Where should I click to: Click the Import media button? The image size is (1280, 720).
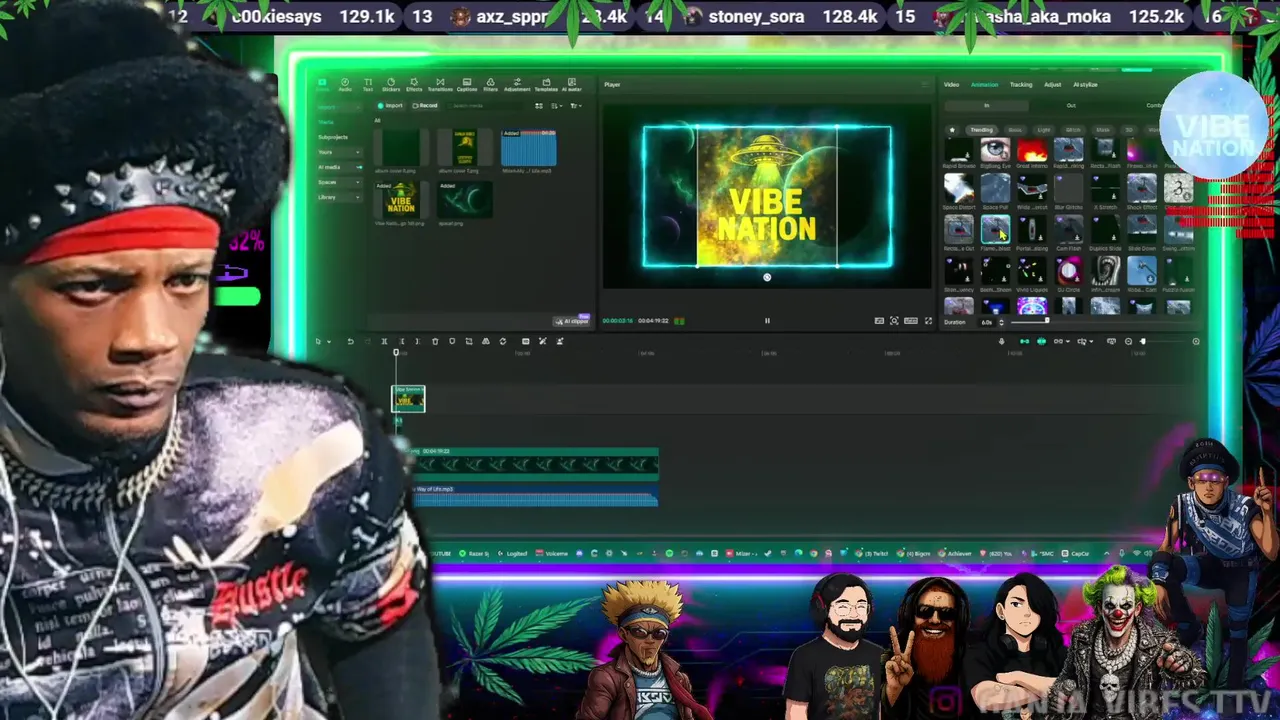(390, 106)
